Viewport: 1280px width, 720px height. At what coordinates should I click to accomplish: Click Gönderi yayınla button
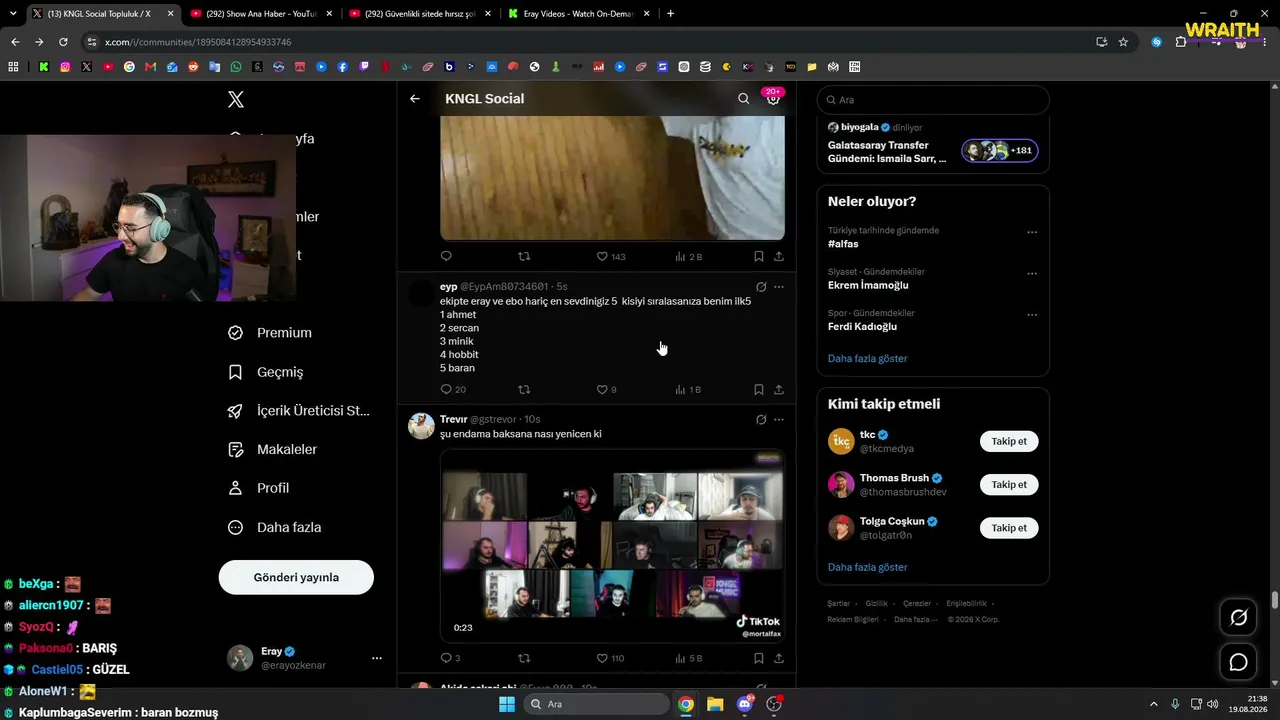tap(296, 577)
